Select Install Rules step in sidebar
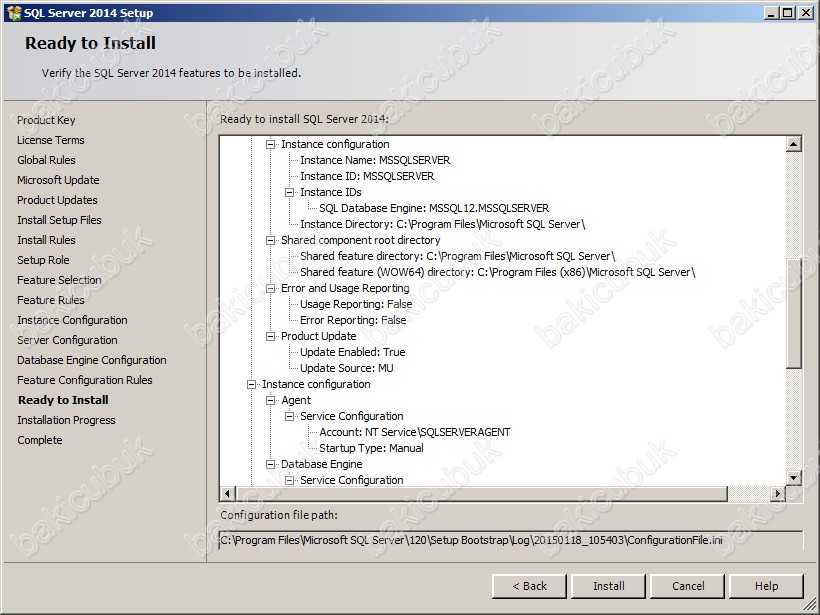 click(46, 240)
